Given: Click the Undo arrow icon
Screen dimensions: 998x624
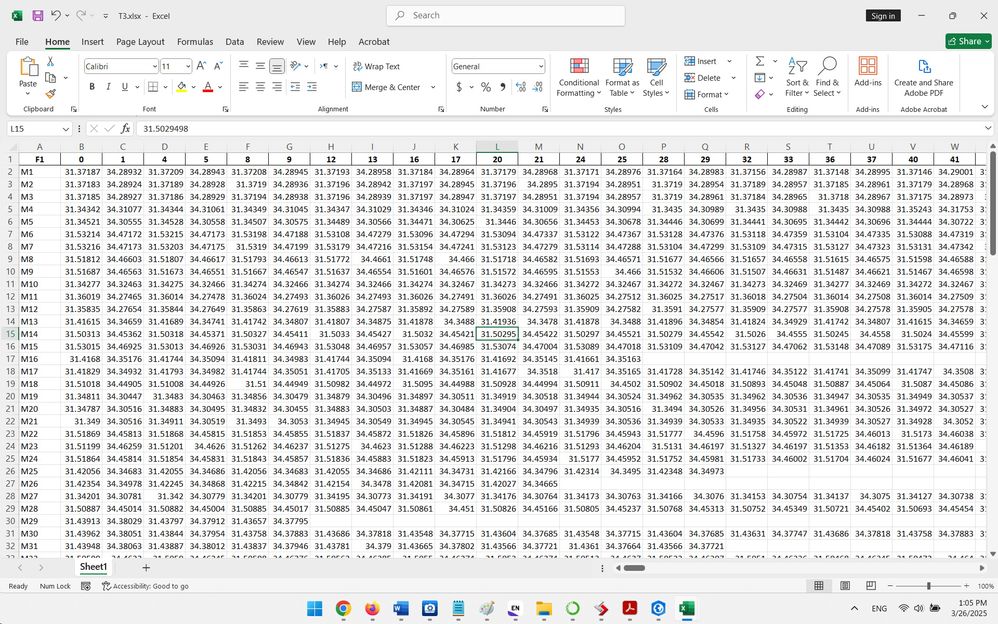Looking at the screenshot, I should point(56,15).
